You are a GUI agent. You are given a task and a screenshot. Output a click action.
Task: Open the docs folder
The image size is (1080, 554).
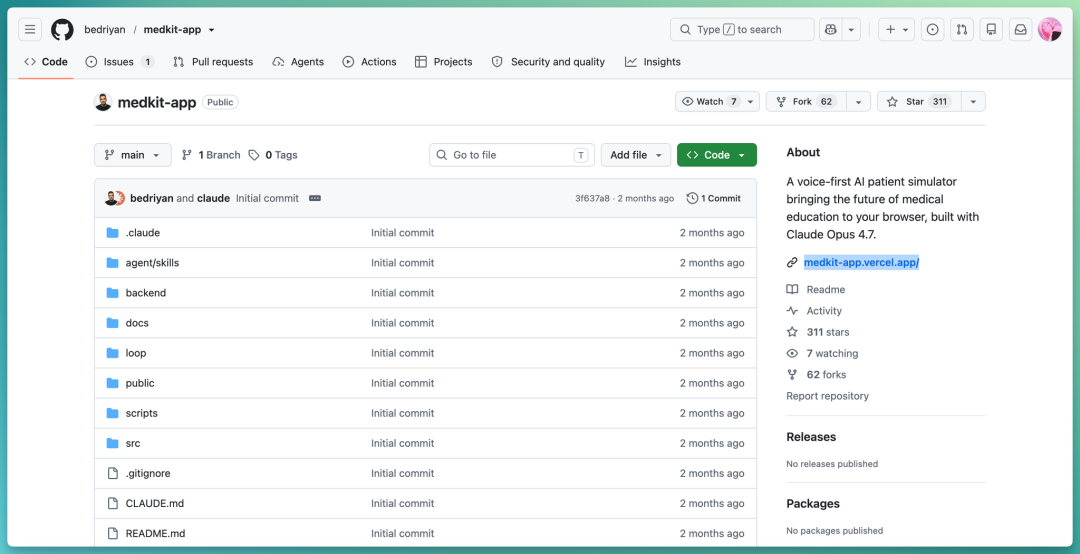[x=137, y=323]
